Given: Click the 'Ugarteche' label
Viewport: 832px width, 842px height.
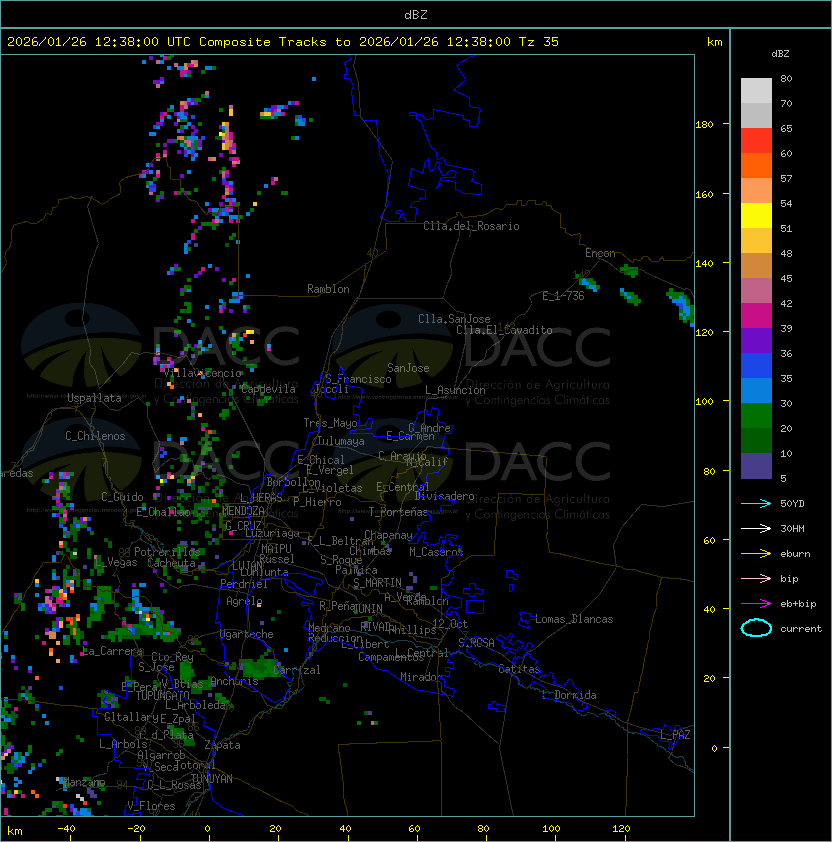Looking at the screenshot, I should [x=247, y=634].
